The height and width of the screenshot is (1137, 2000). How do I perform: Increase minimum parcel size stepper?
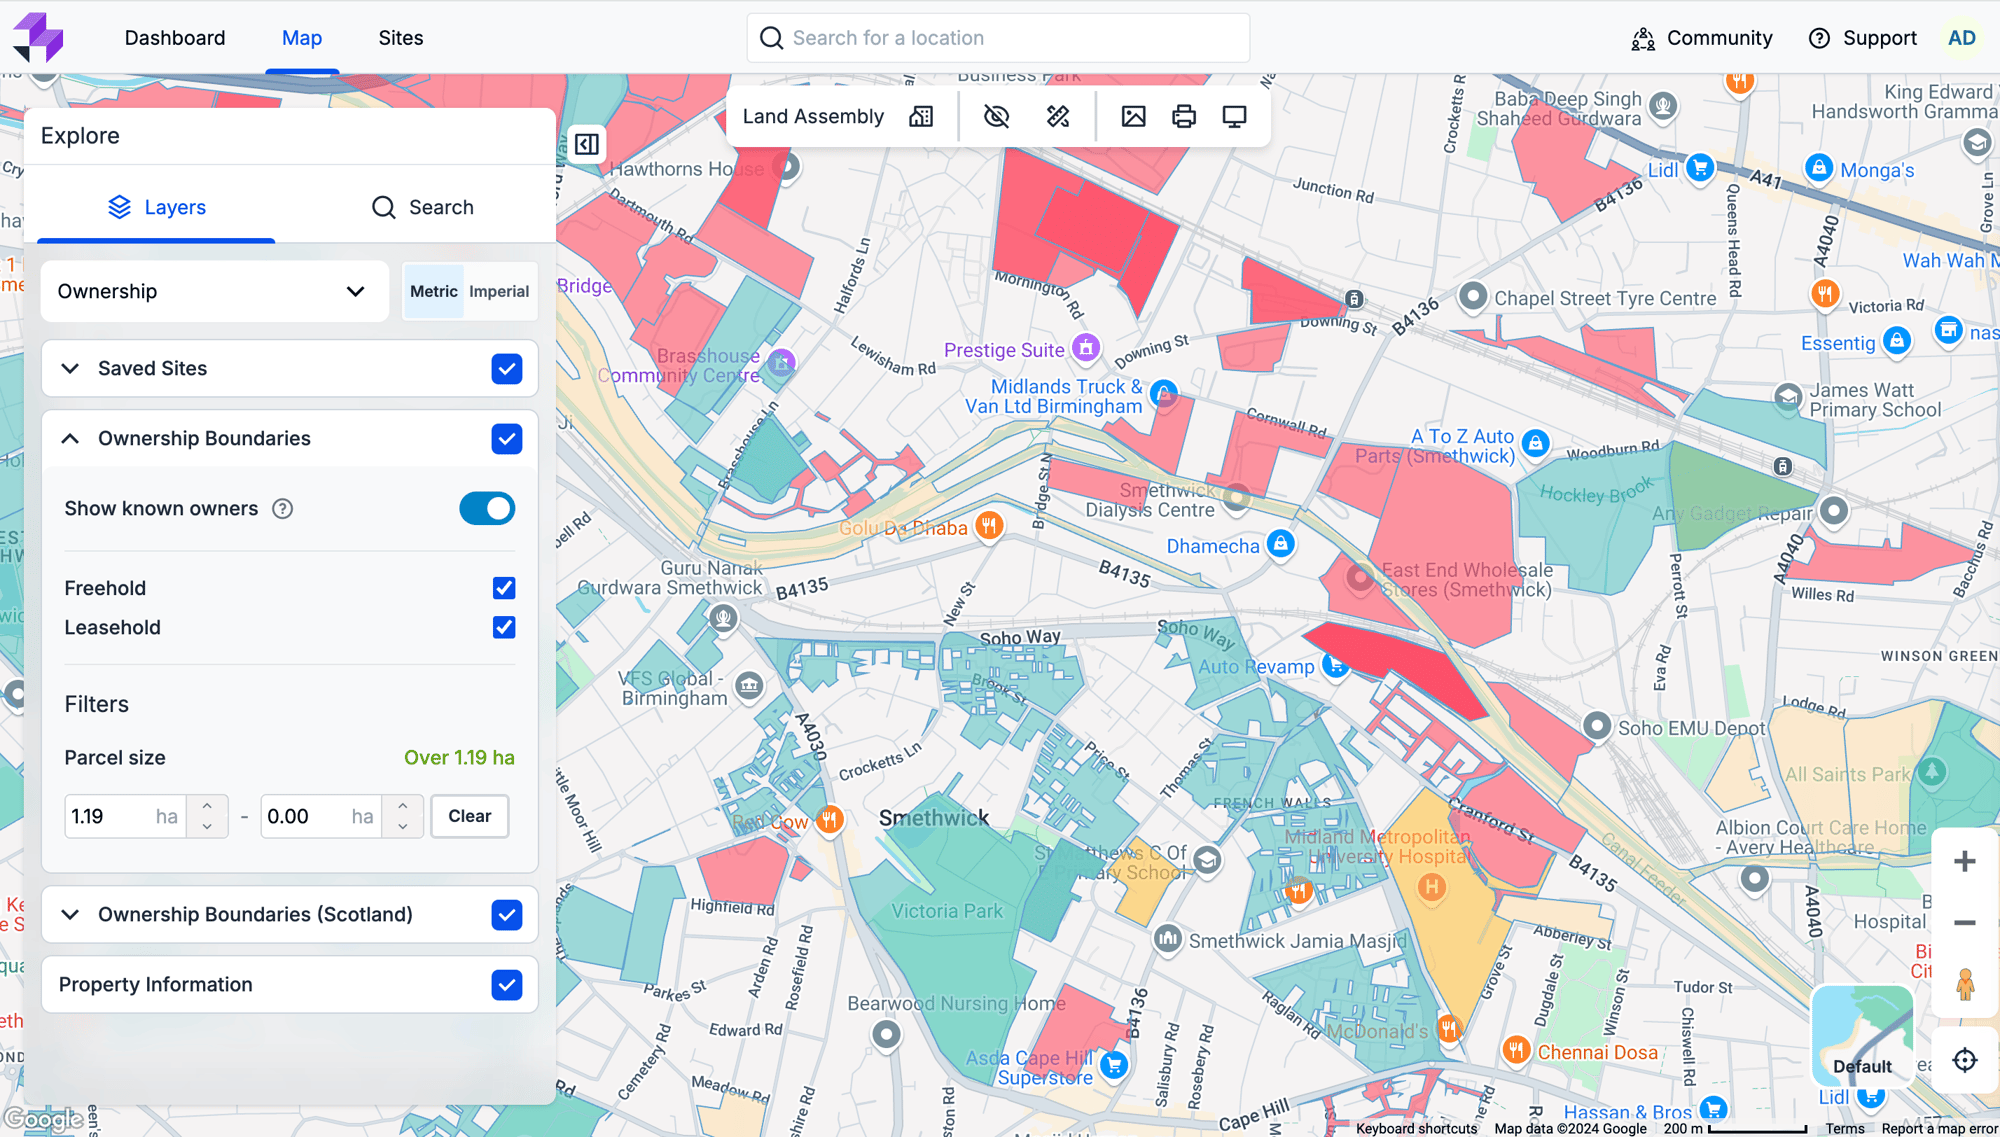point(207,806)
